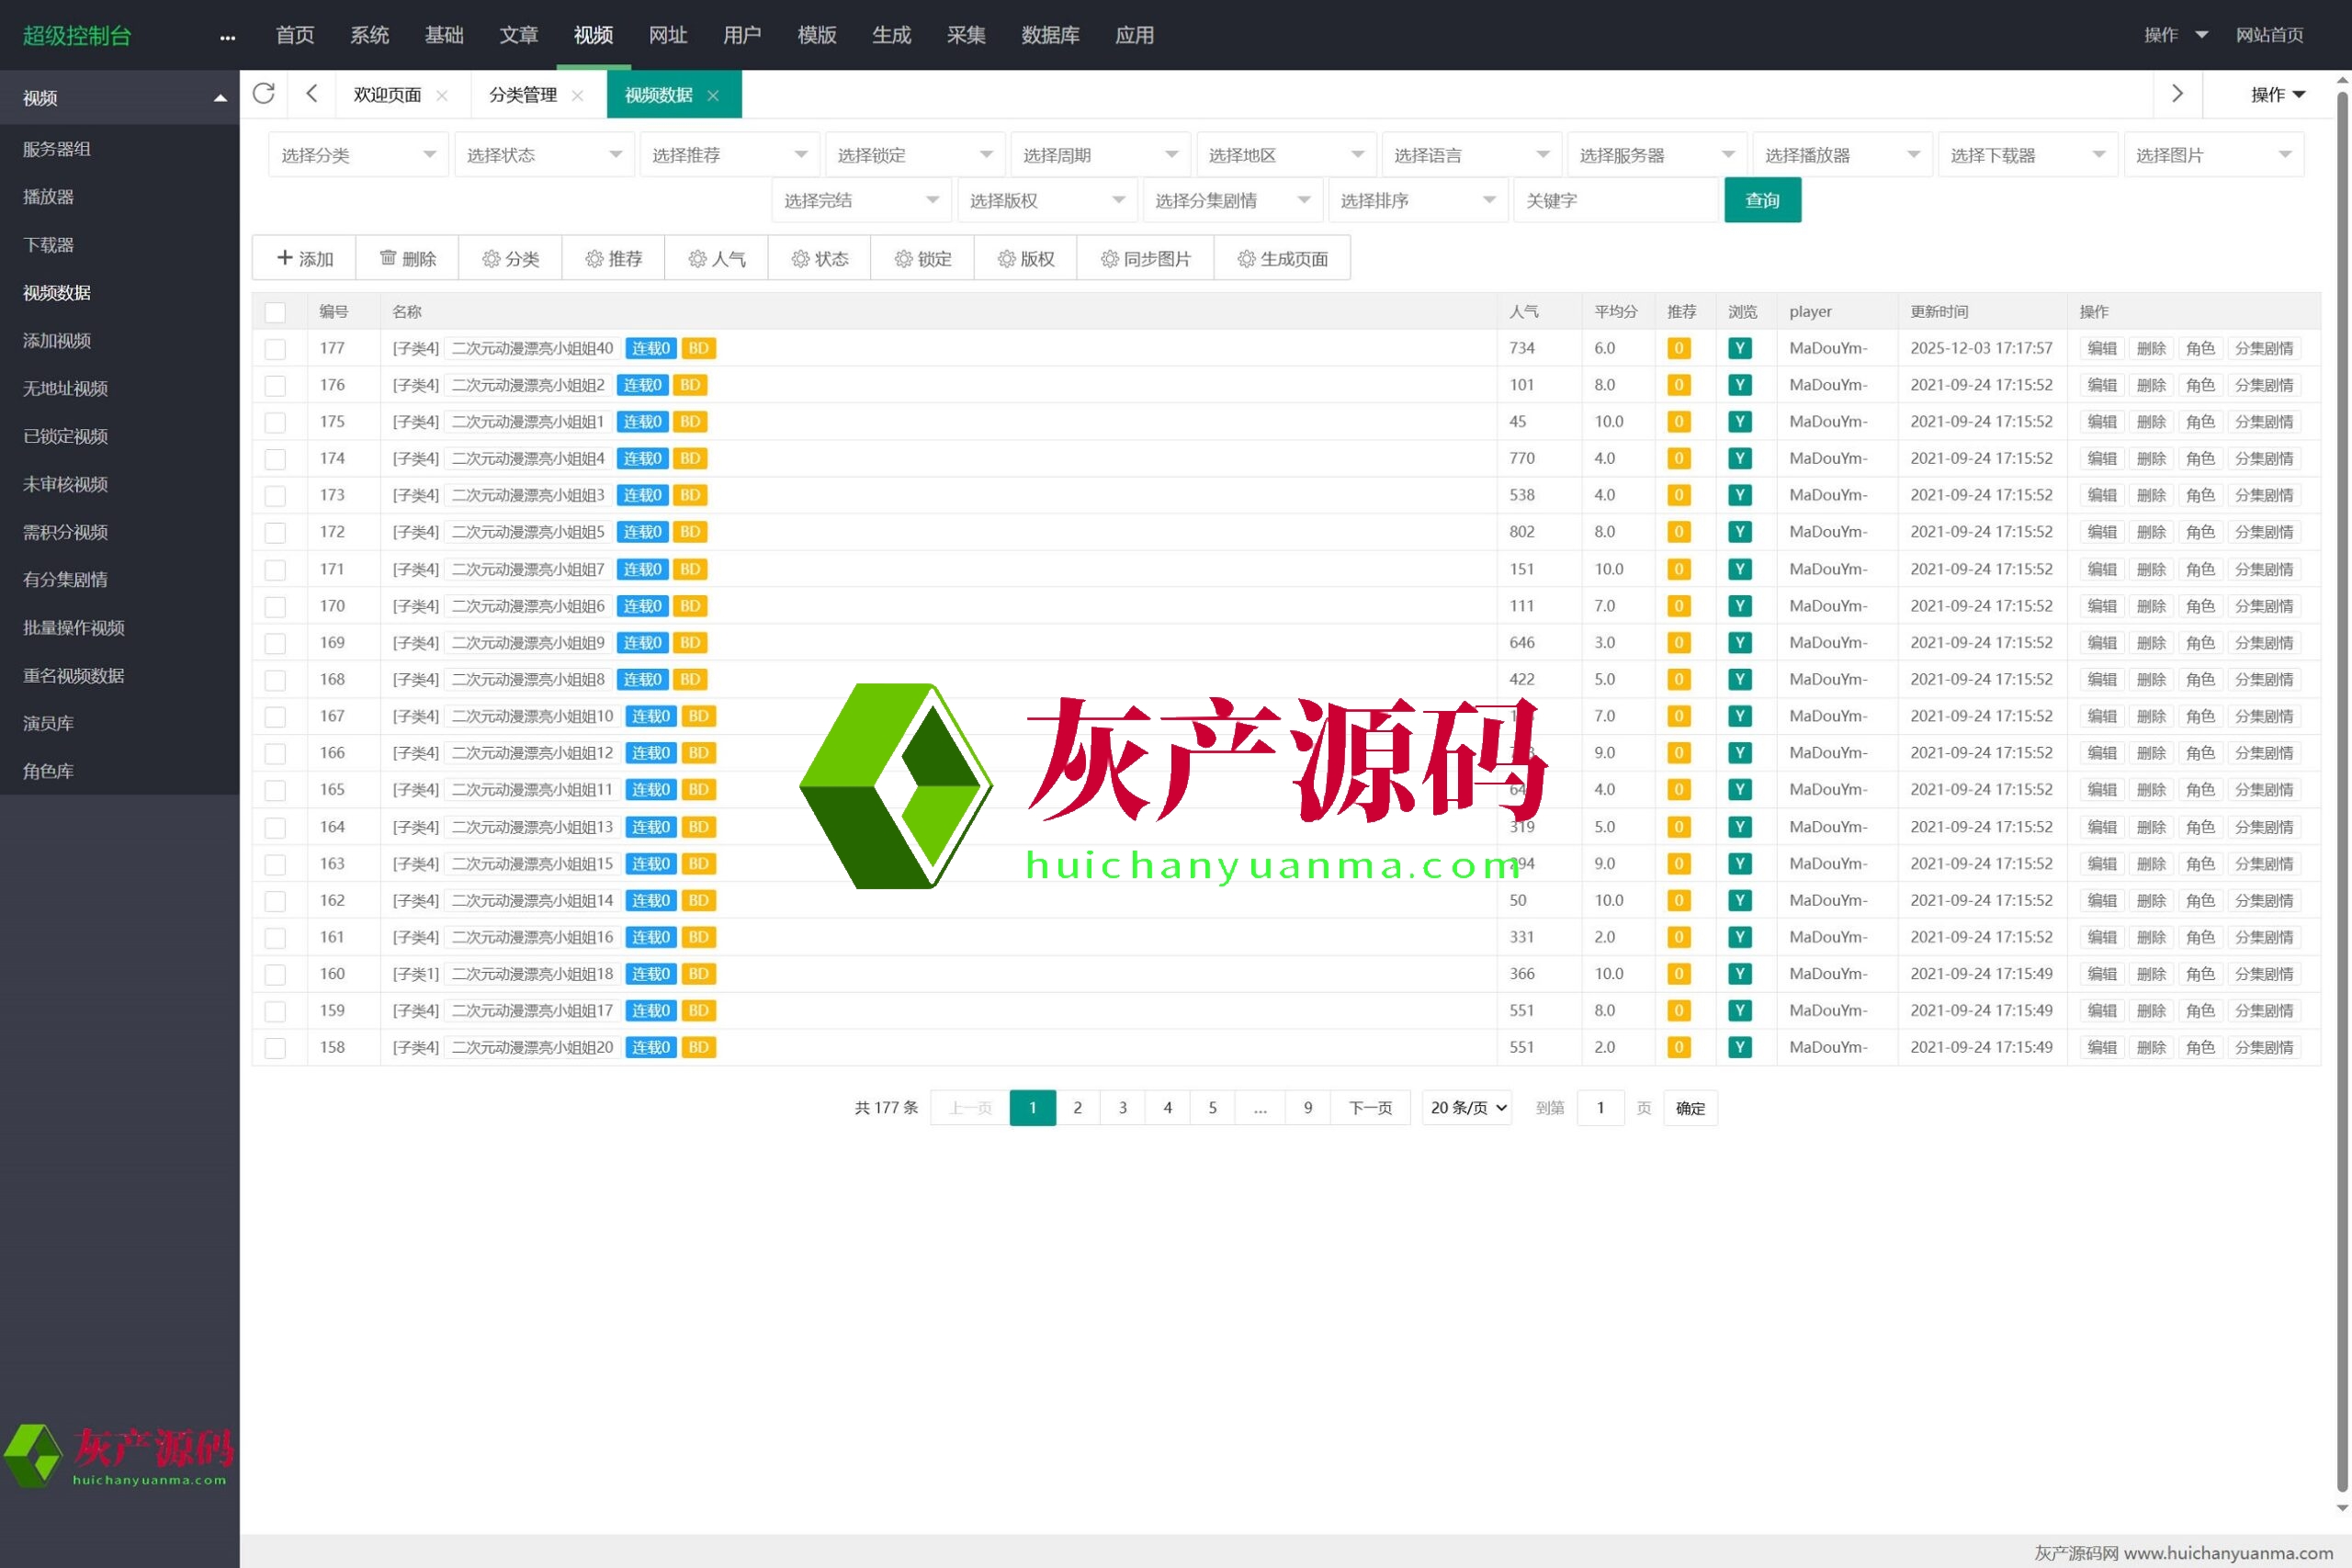Click the green 查询 button

coord(1762,201)
